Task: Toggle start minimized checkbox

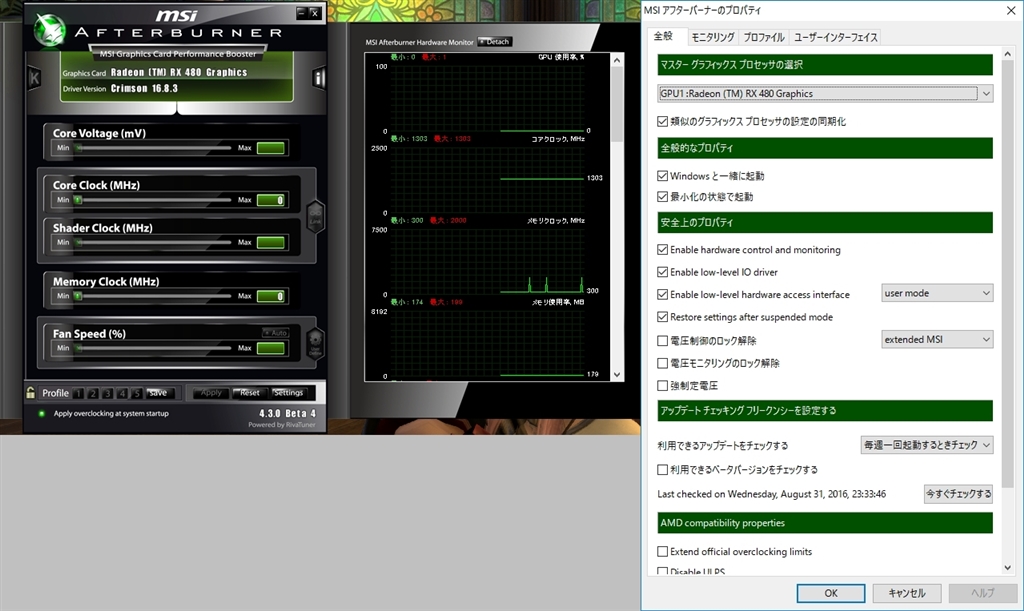Action: pyautogui.click(x=662, y=196)
